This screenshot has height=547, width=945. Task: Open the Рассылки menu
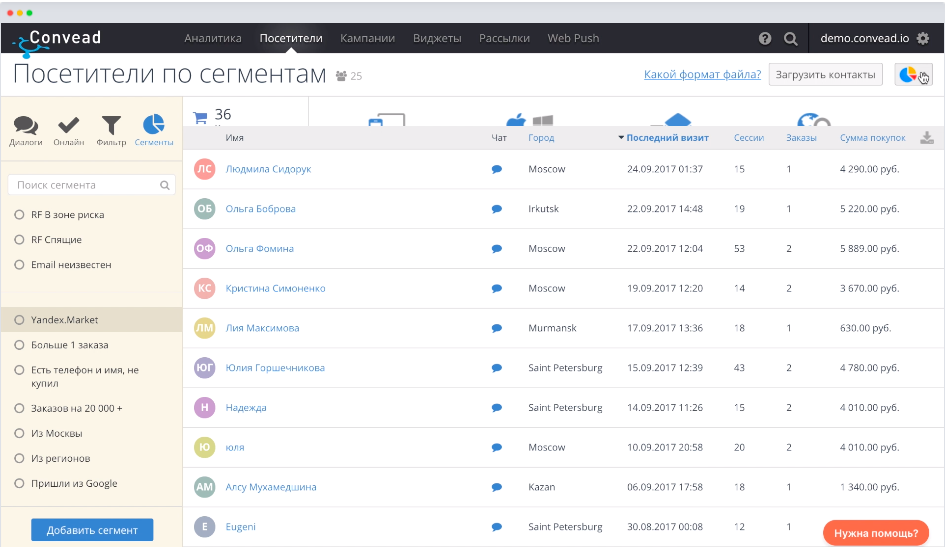point(504,39)
